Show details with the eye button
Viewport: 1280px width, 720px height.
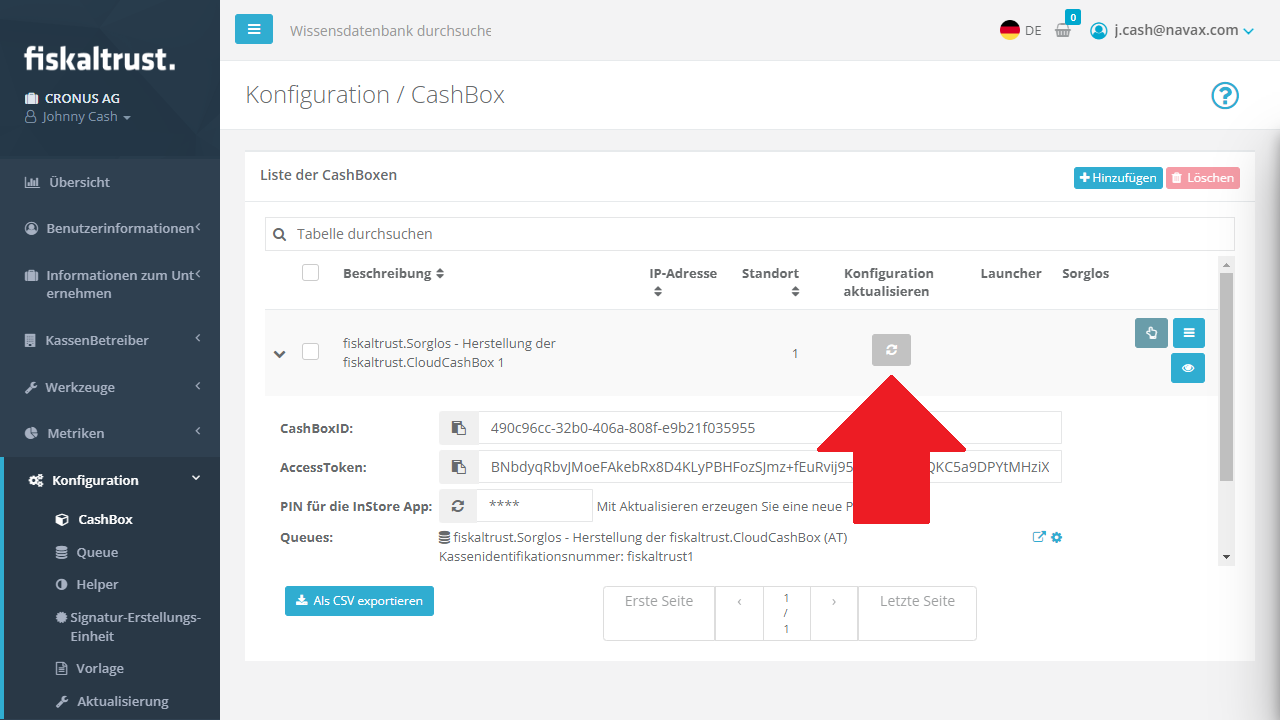tap(1188, 368)
